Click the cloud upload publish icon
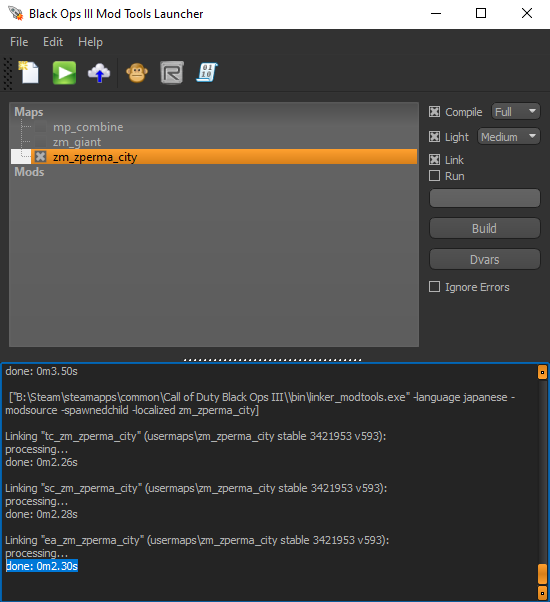 click(x=99, y=73)
